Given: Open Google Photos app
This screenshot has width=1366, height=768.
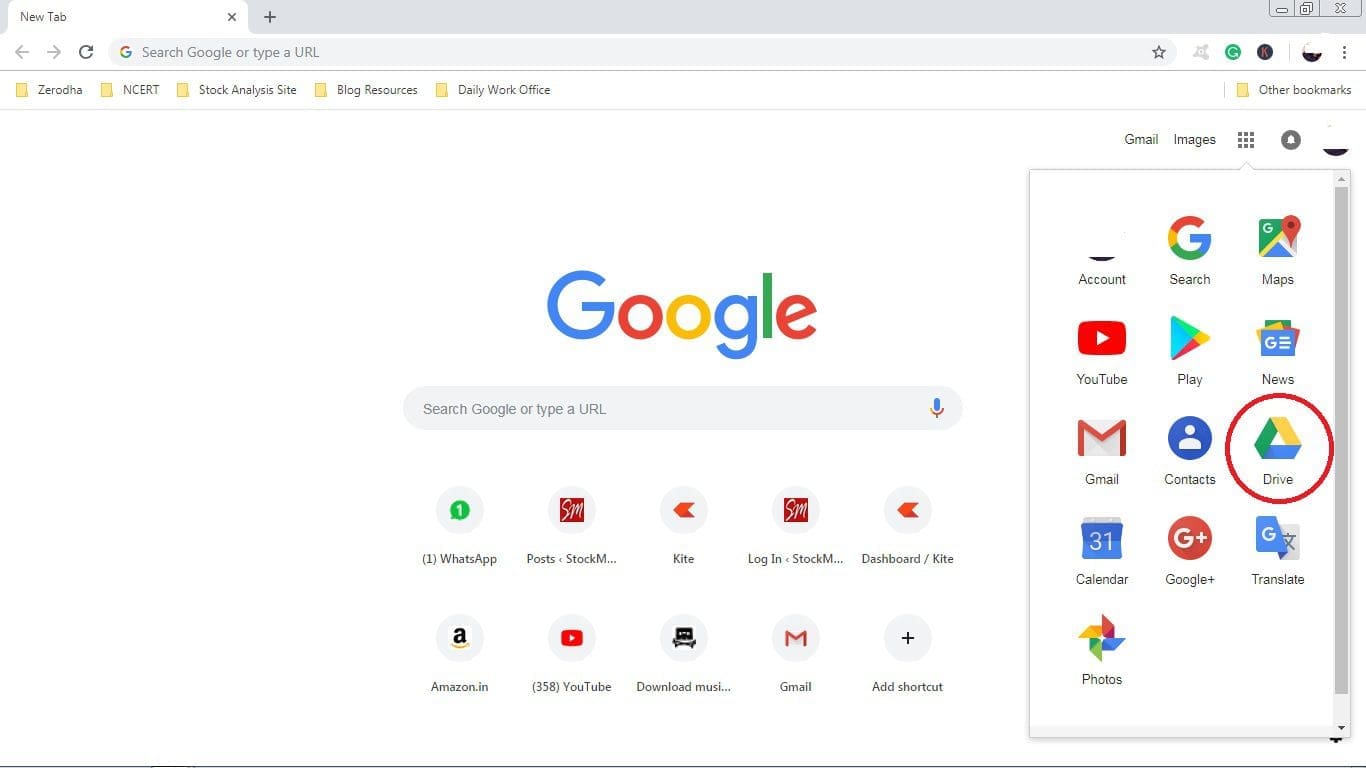Looking at the screenshot, I should (x=1102, y=651).
